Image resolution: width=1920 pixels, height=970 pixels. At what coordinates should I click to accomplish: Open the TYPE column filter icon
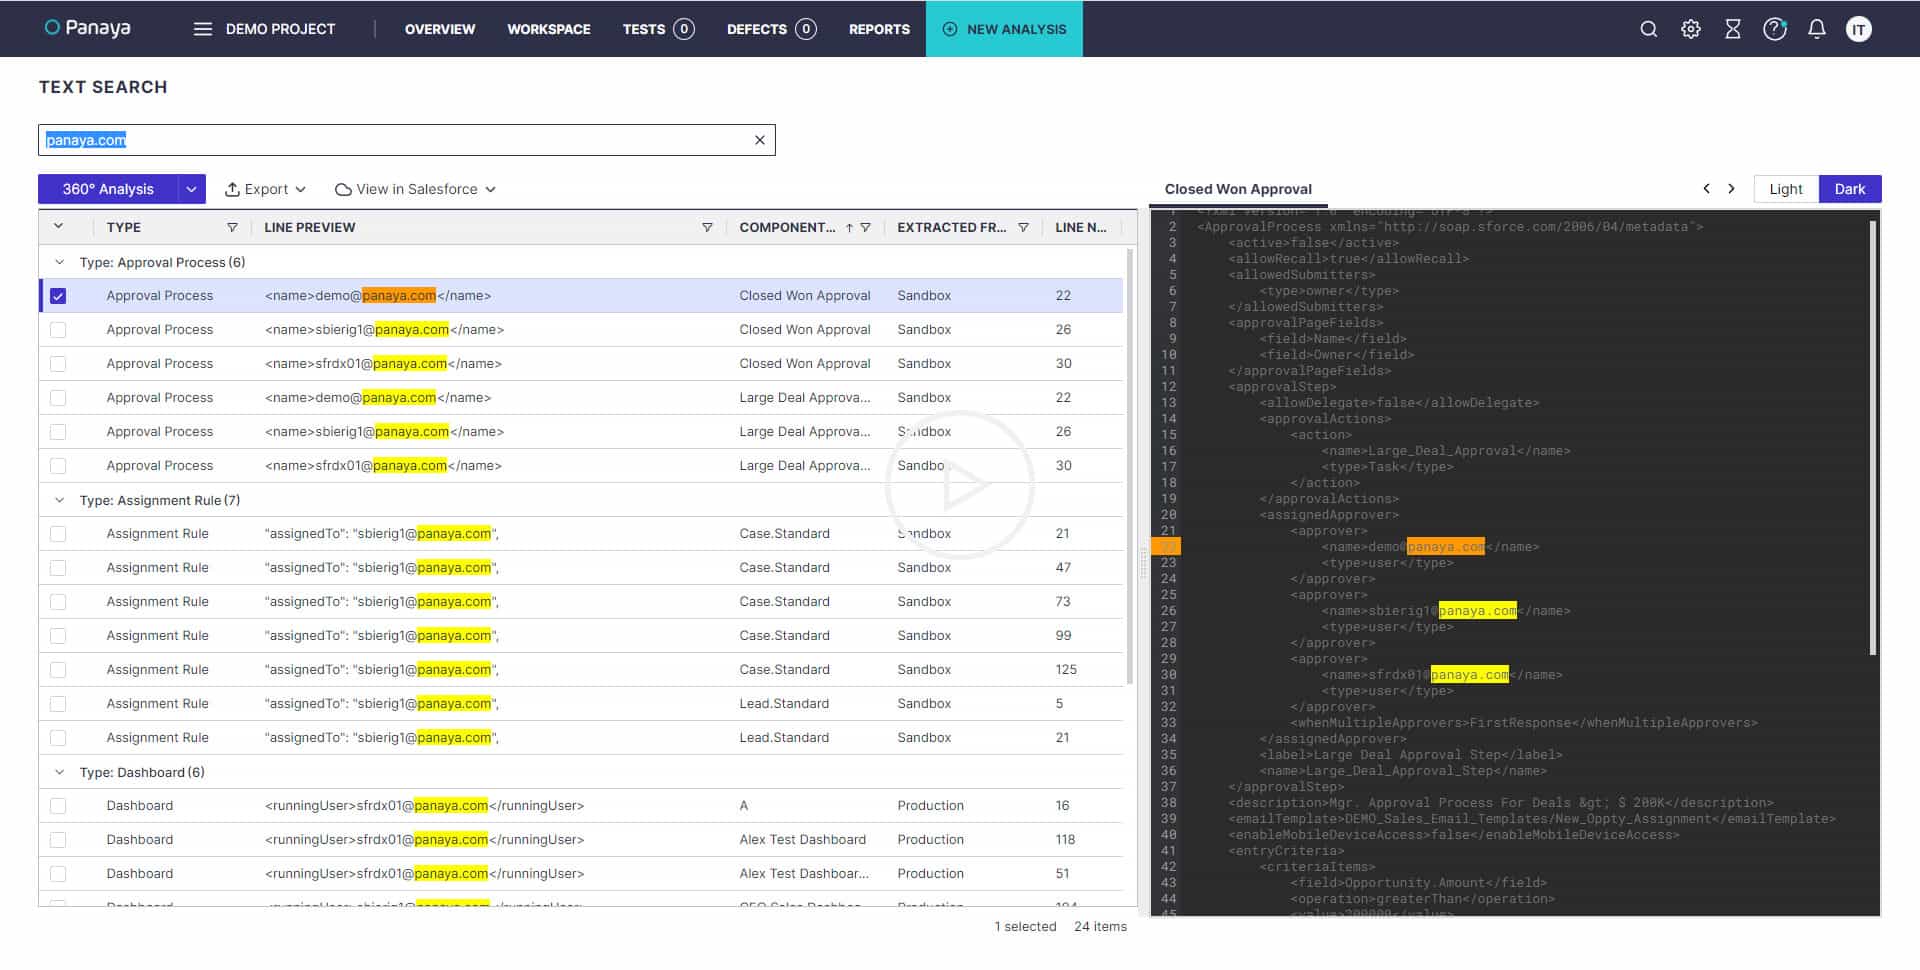pyautogui.click(x=232, y=227)
